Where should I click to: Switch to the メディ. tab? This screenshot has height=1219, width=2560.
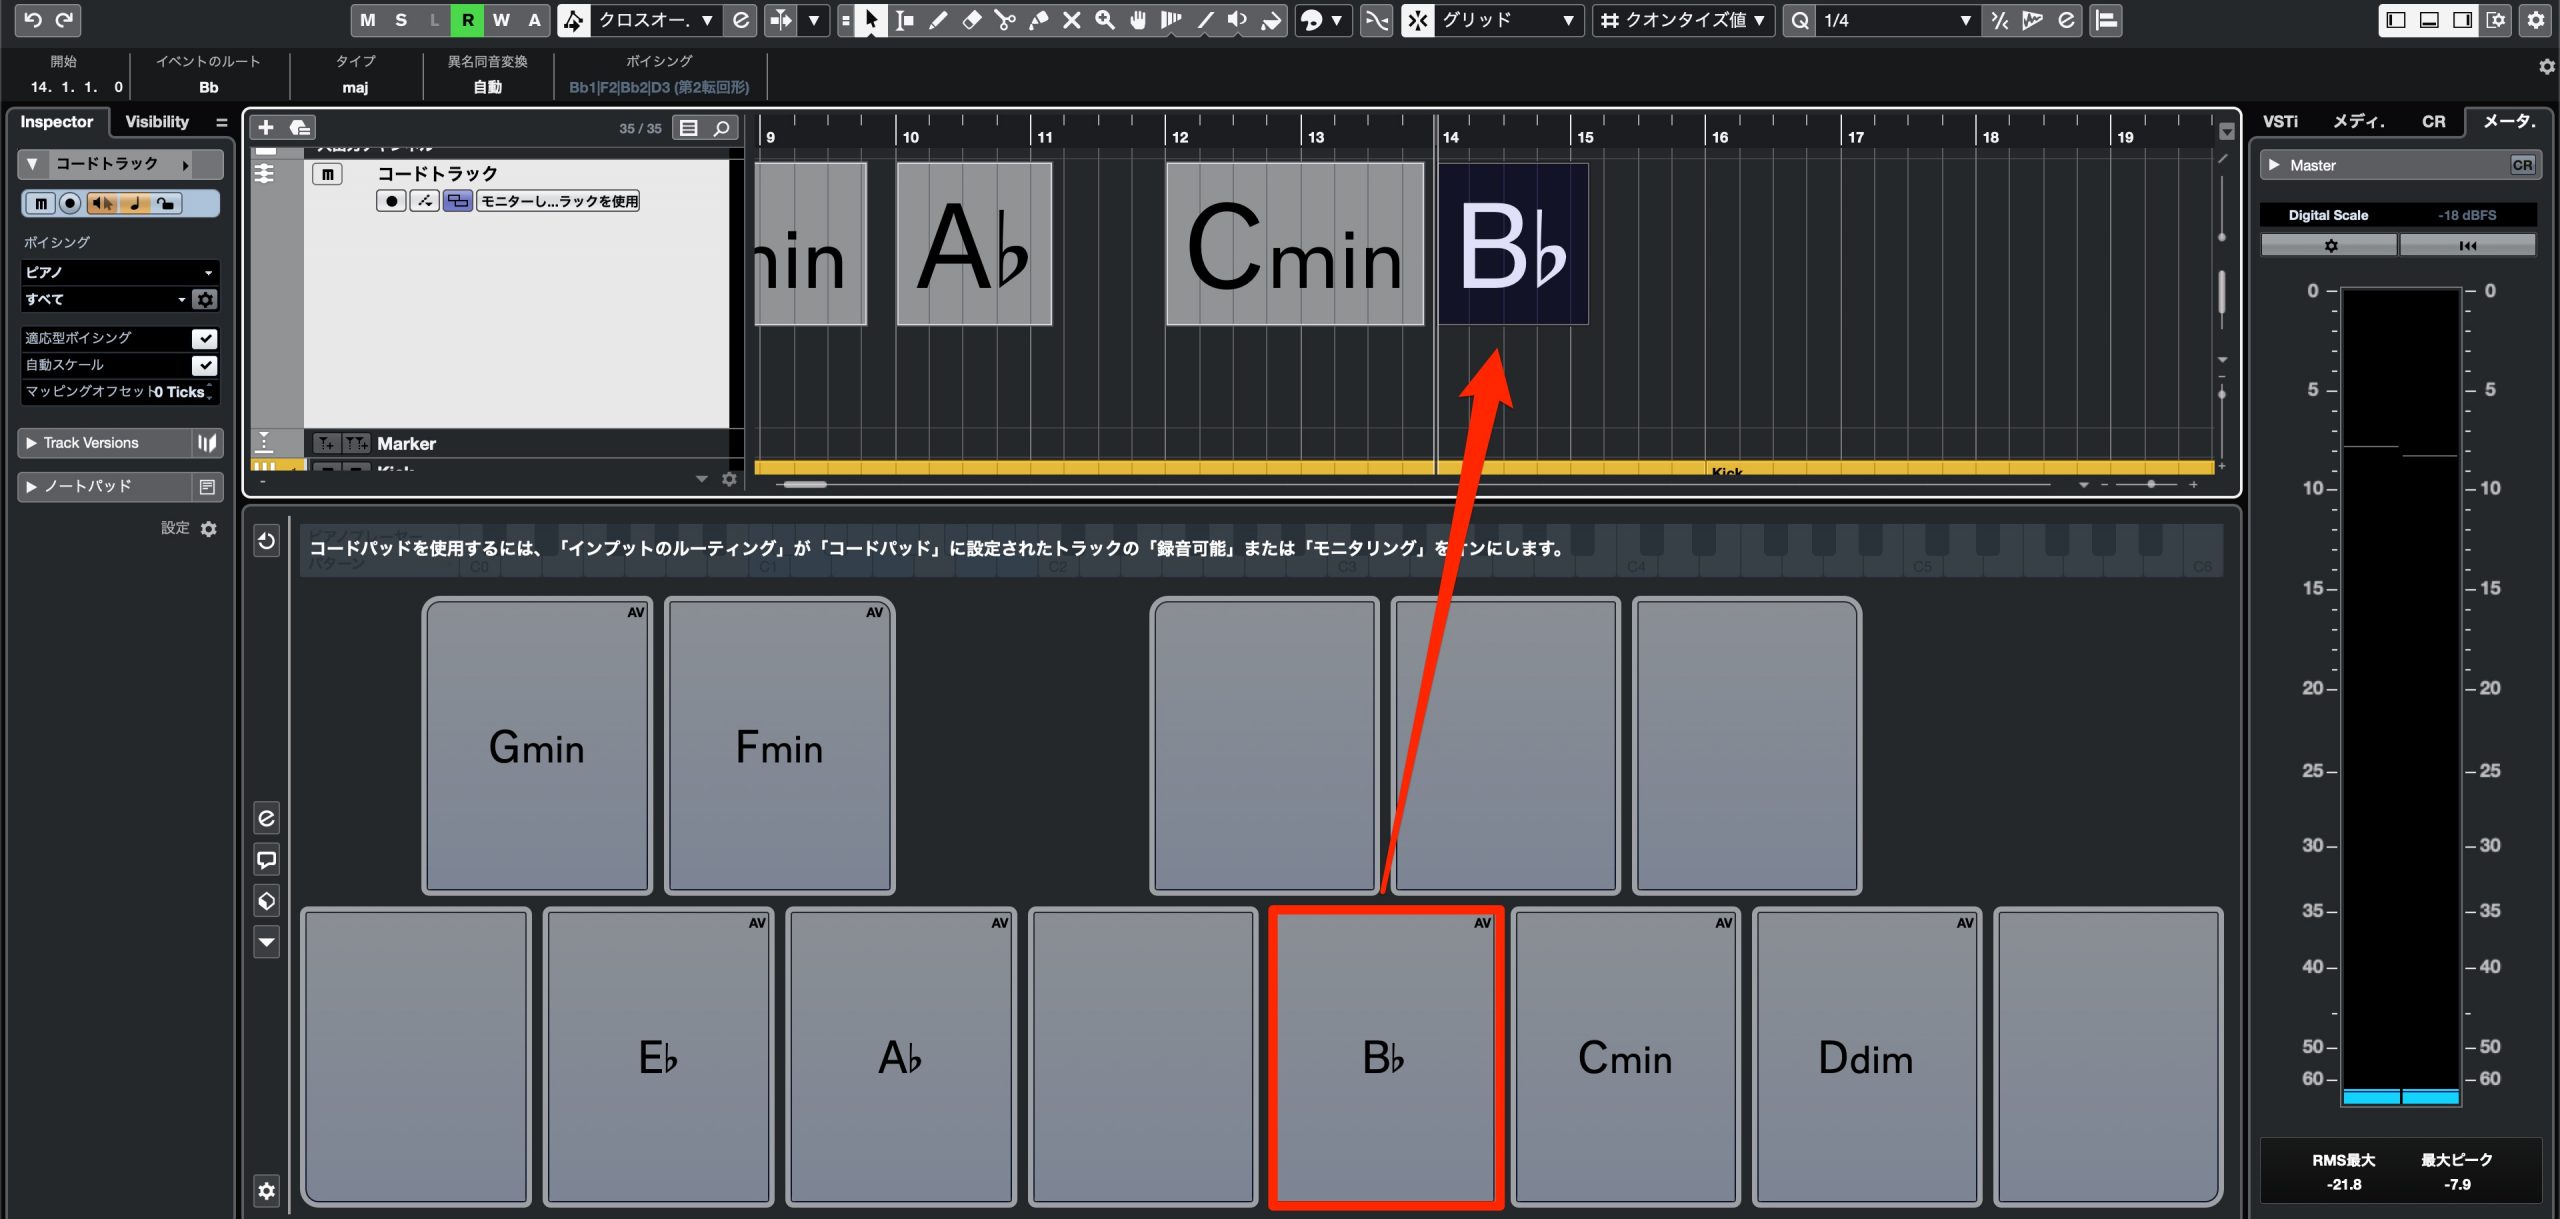coord(2359,122)
